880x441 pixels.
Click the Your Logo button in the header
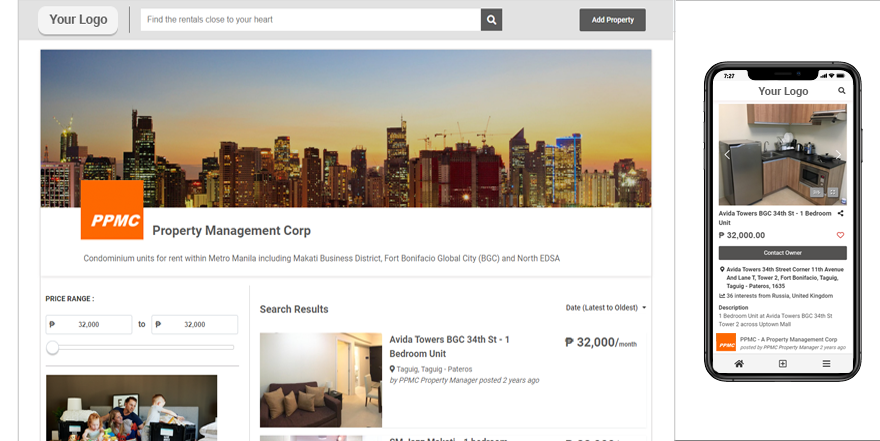click(x=78, y=20)
